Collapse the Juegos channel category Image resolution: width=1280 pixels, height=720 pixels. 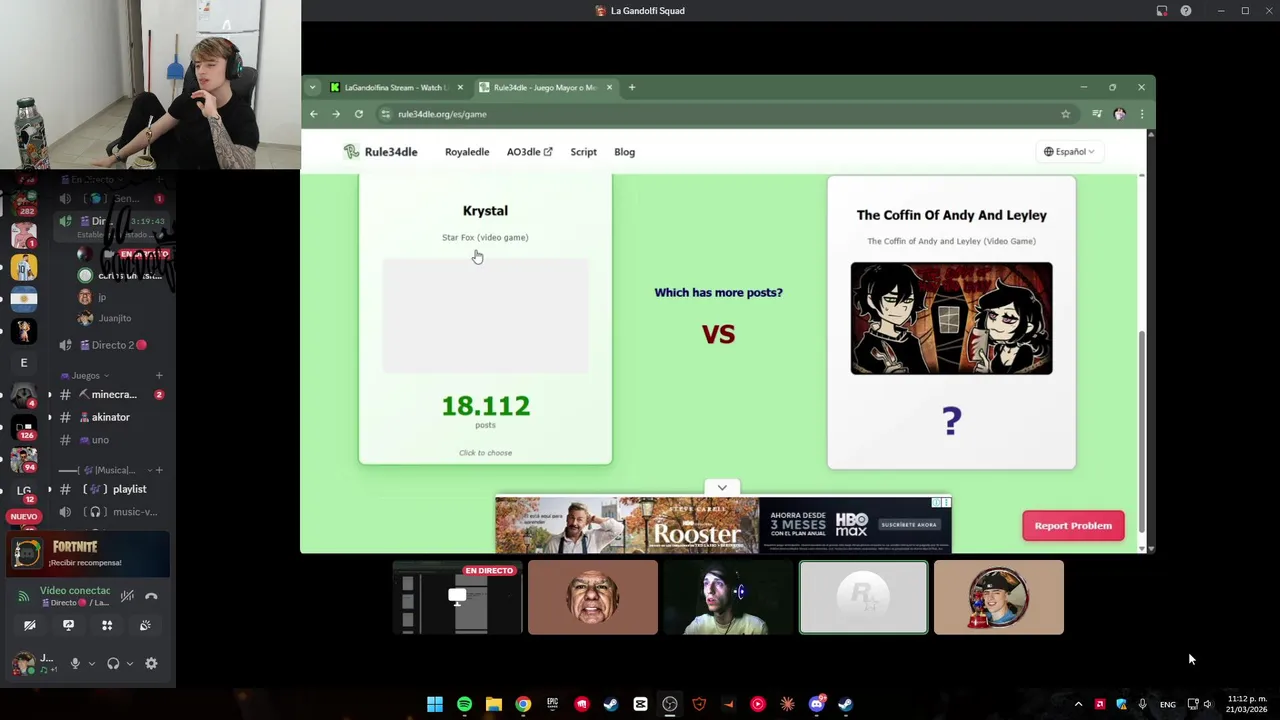pyautogui.click(x=85, y=376)
